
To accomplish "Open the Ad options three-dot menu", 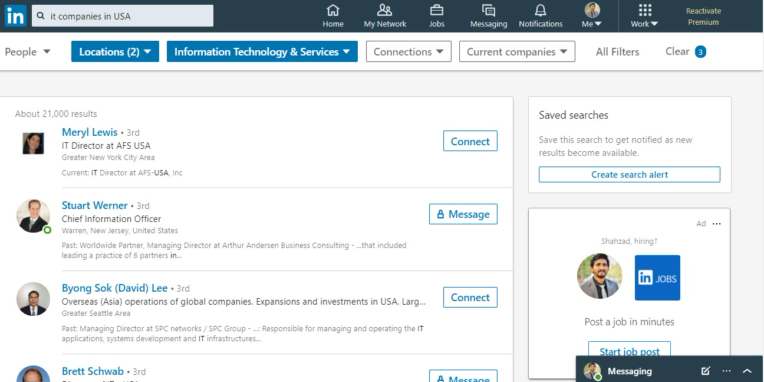I will (716, 224).
